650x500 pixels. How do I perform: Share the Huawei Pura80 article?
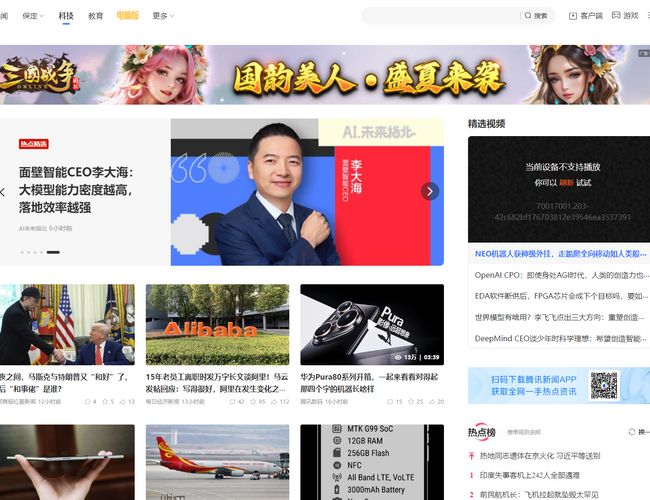[432, 402]
